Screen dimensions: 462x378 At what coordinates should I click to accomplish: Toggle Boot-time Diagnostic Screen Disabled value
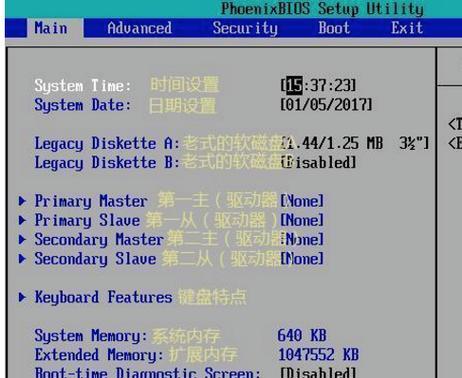click(x=318, y=372)
